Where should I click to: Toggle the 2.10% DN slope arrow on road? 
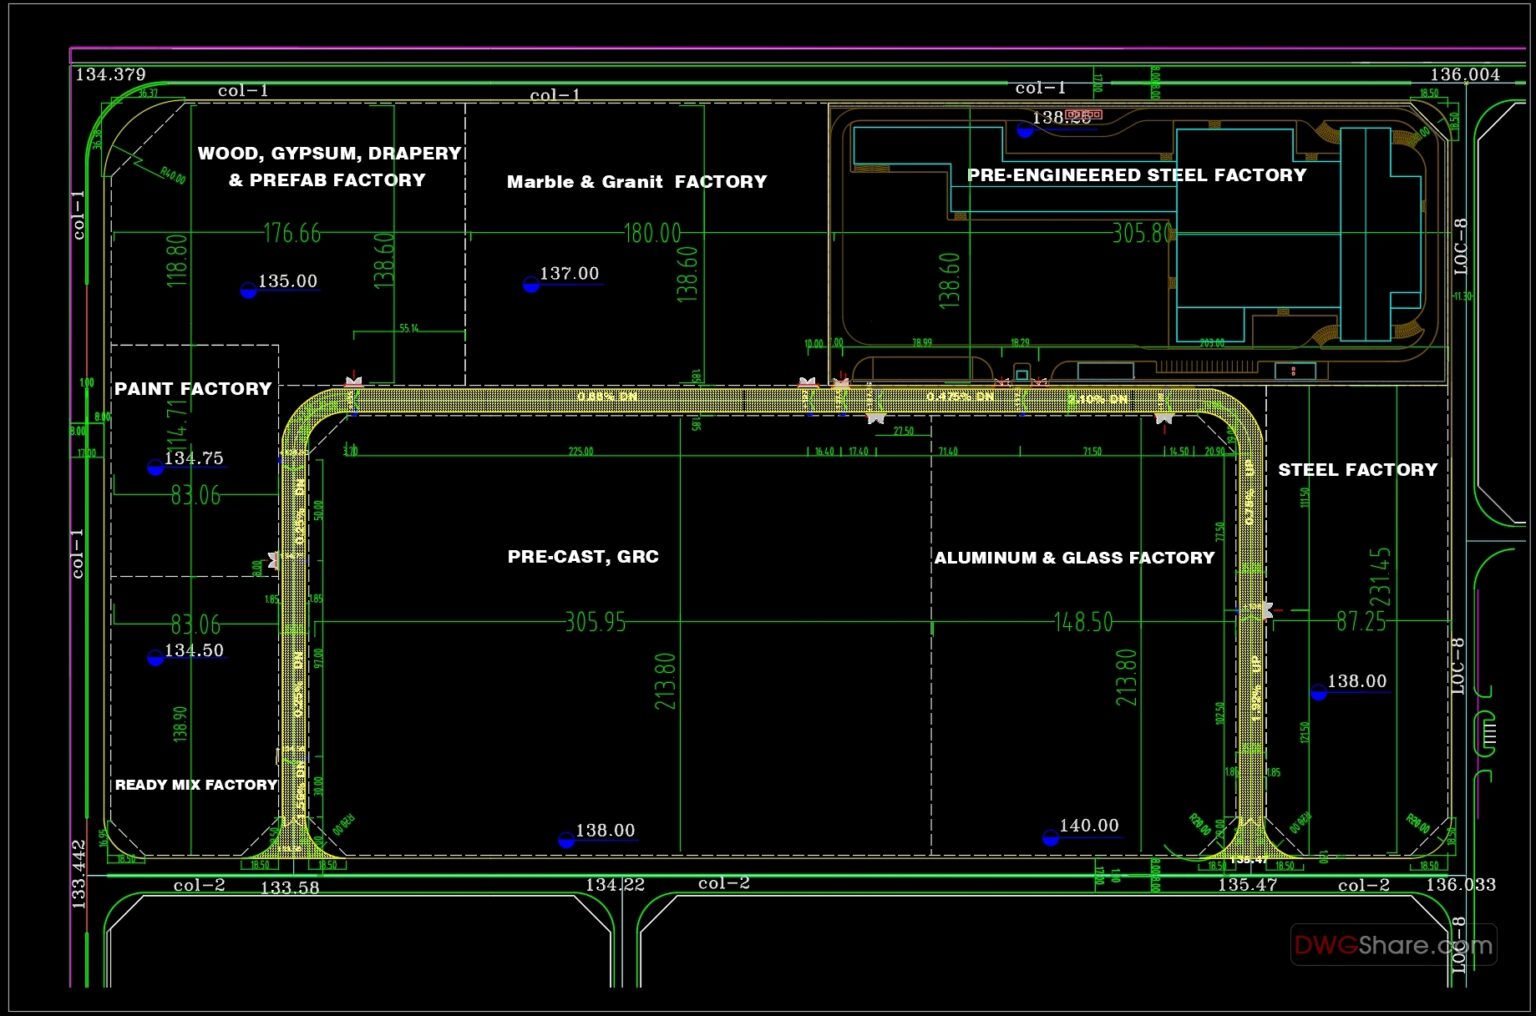pos(1098,397)
